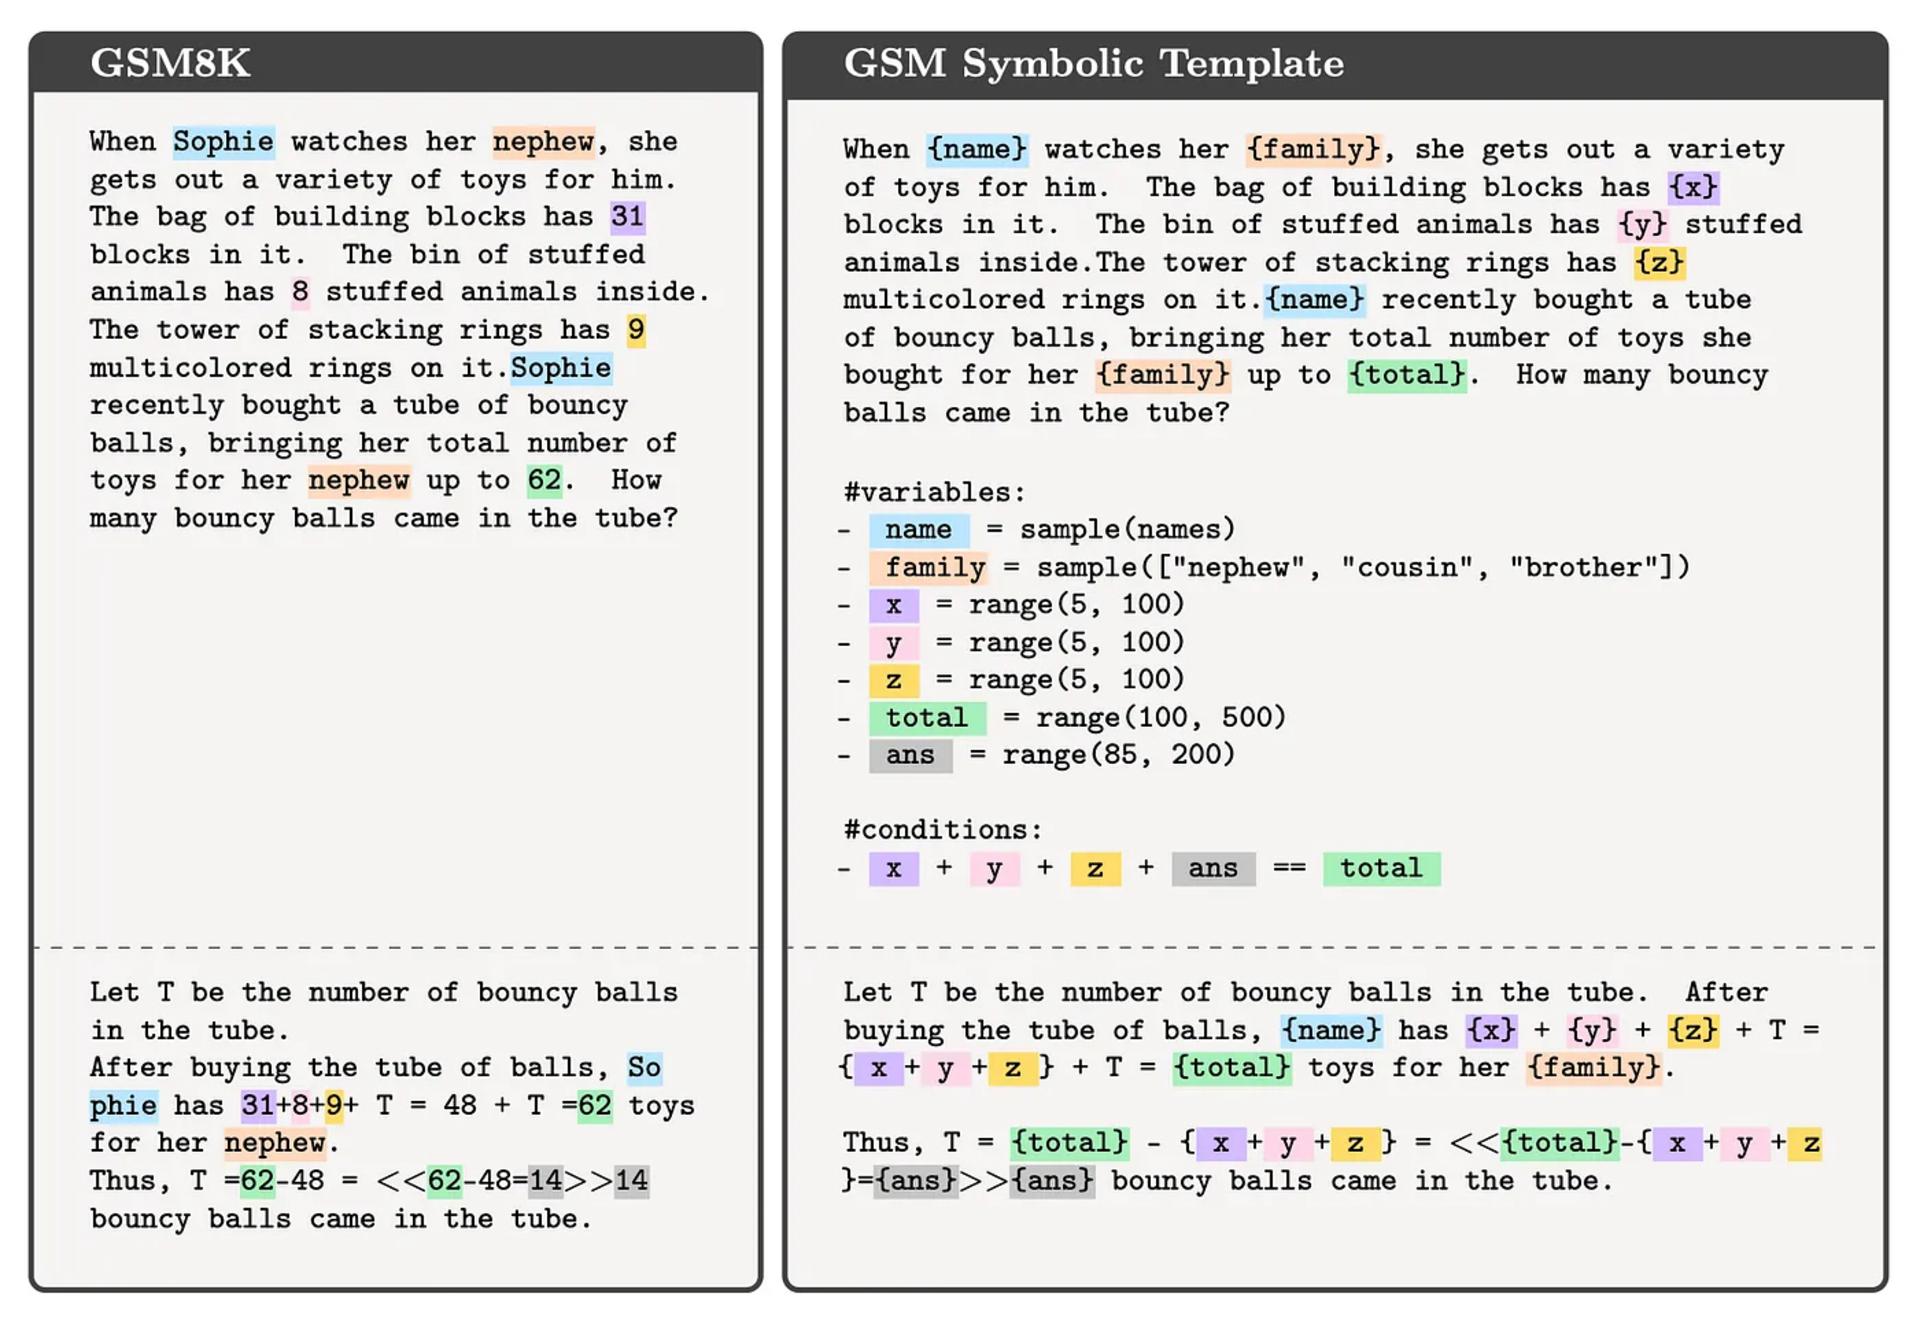Click the #conditions: heading
Viewport: 1920px width, 1323px height.
pos(943,830)
